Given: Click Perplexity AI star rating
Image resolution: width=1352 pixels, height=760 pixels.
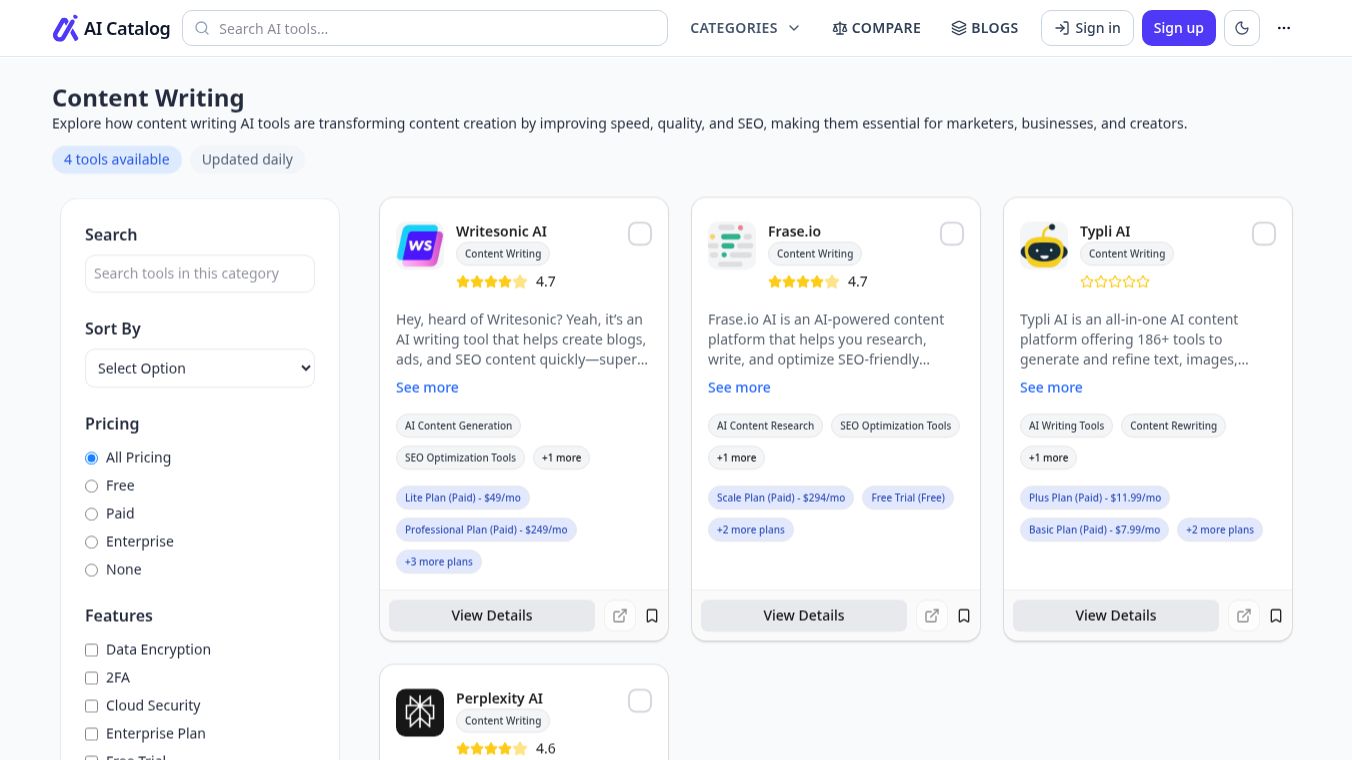Looking at the screenshot, I should point(492,749).
